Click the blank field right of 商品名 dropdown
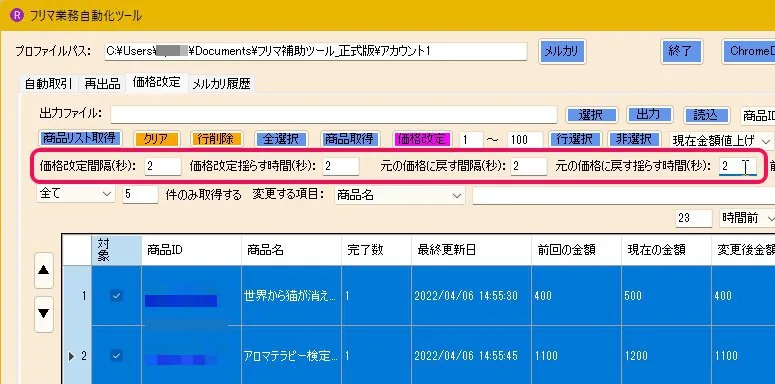 click(624, 195)
